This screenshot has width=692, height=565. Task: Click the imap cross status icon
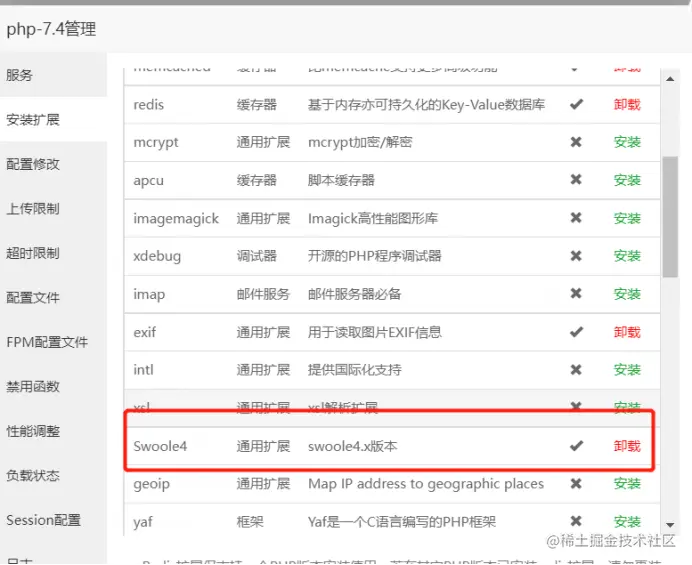[x=576, y=294]
